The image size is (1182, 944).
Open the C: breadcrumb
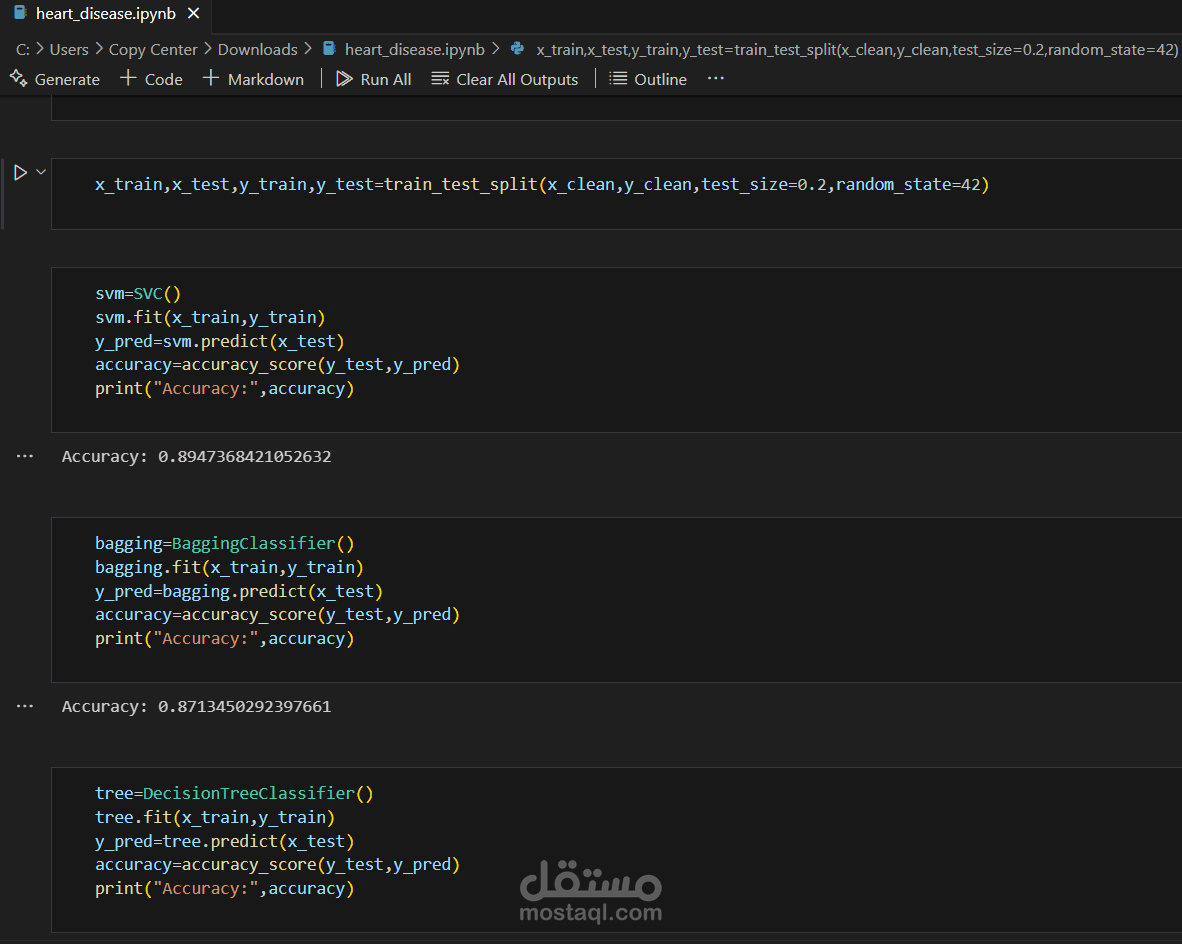[23, 50]
